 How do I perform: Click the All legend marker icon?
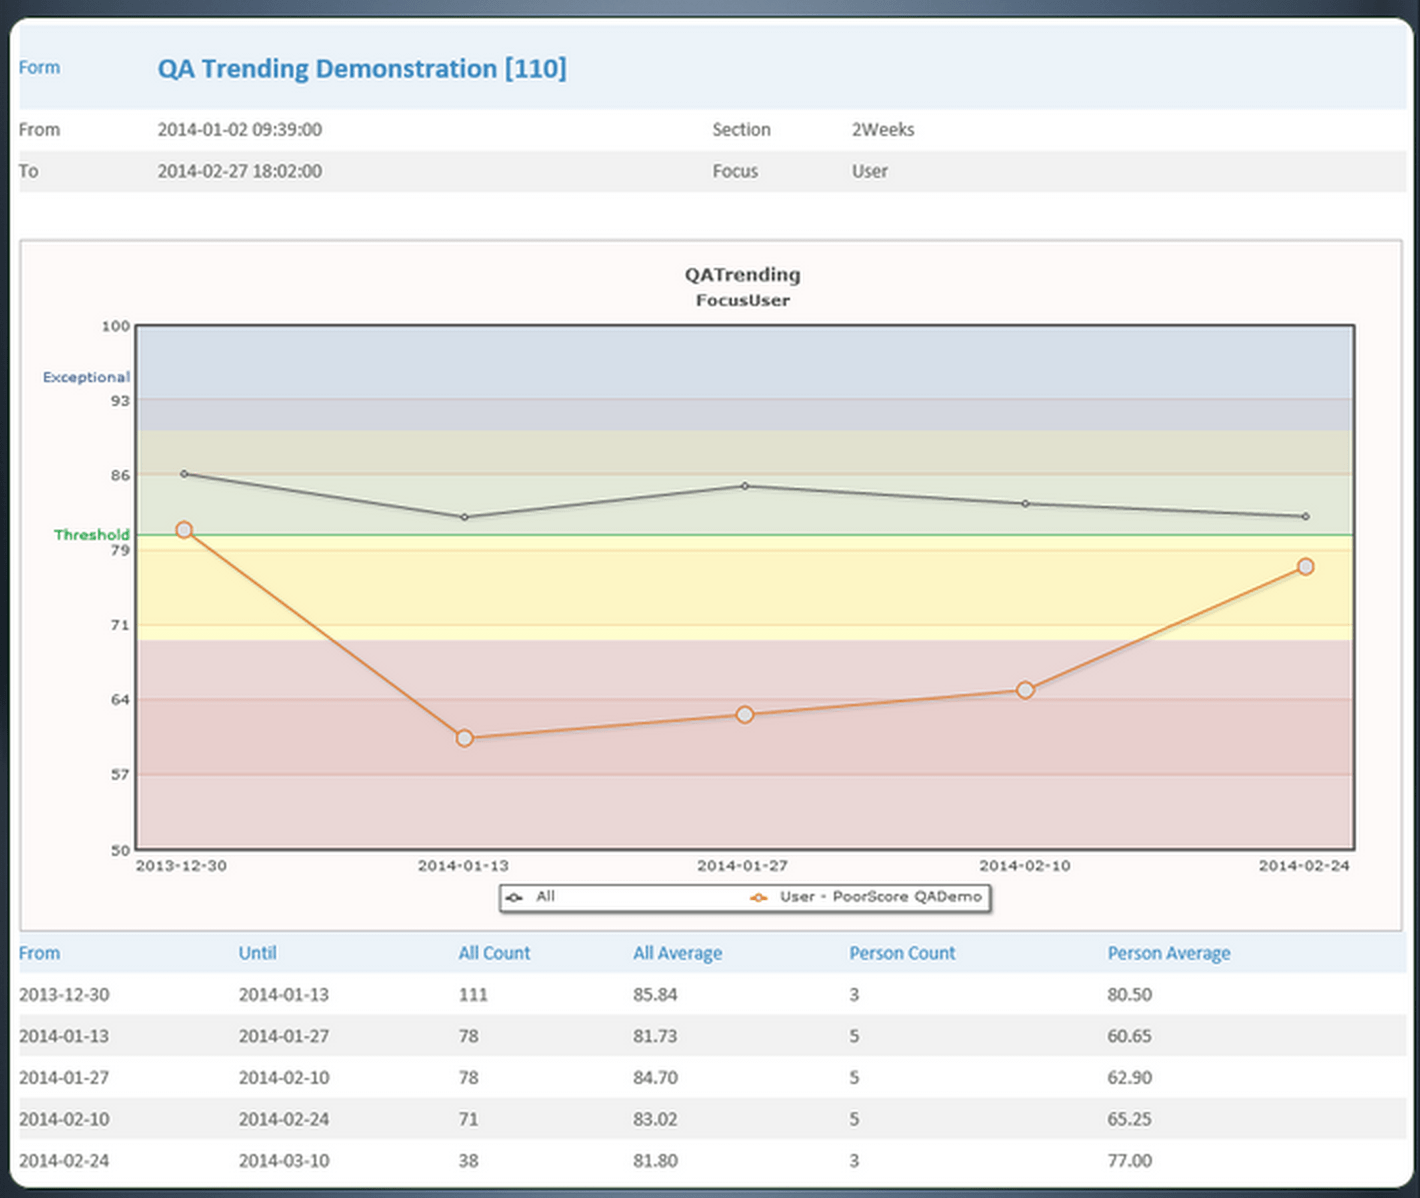click(514, 897)
